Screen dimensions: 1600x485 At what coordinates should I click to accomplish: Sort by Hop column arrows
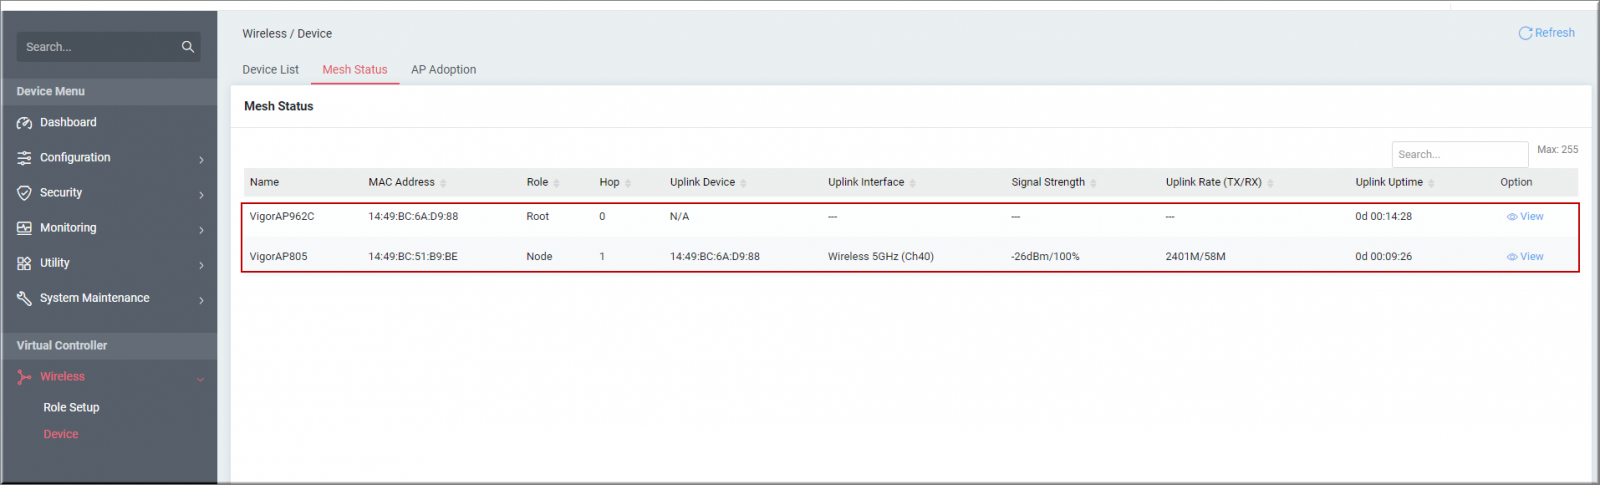[x=628, y=183]
